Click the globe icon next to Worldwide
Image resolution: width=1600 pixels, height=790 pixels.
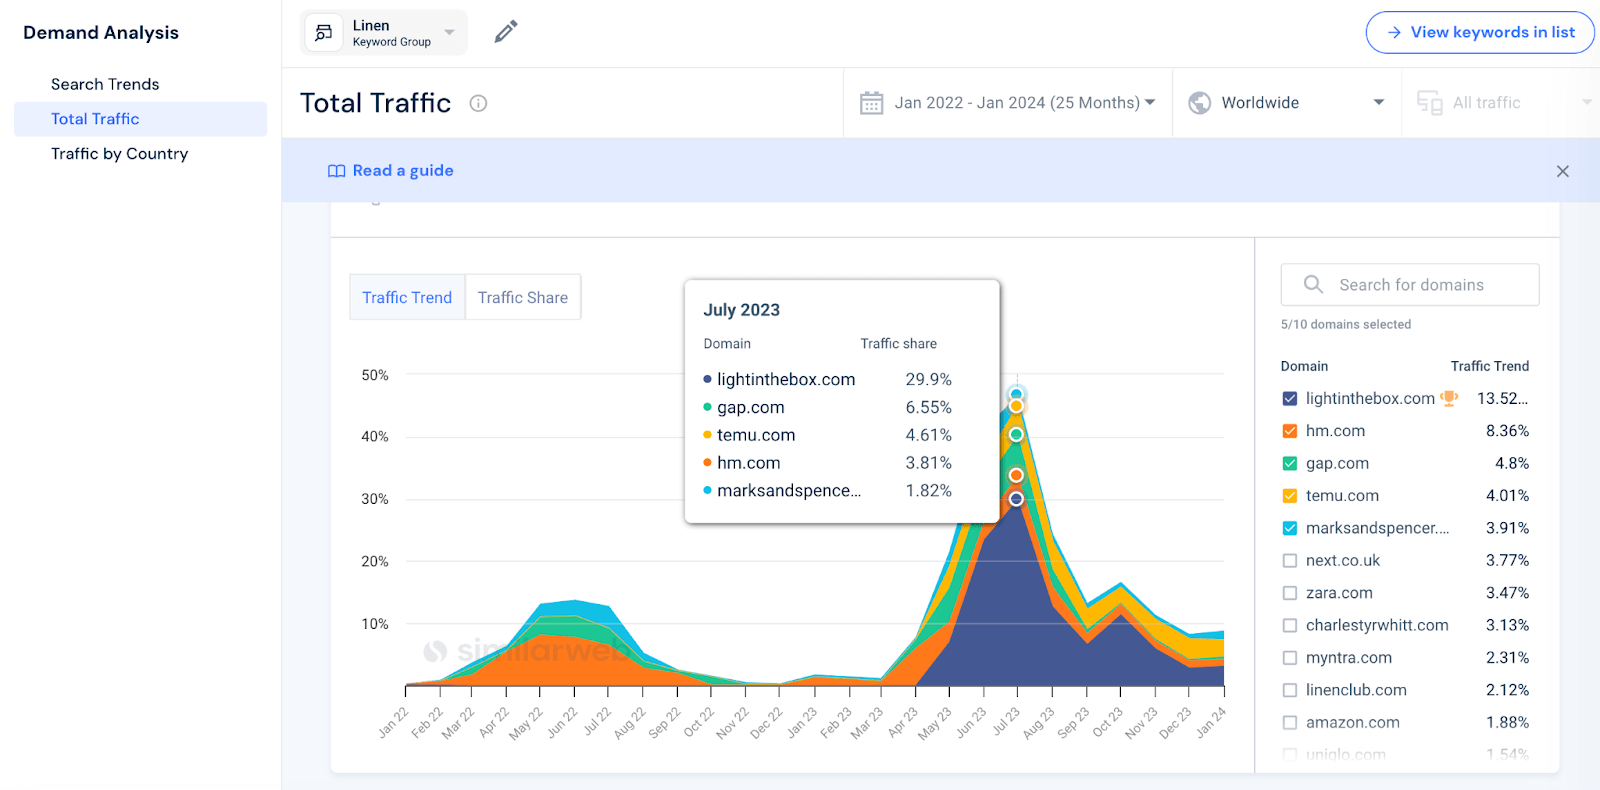tap(1200, 103)
